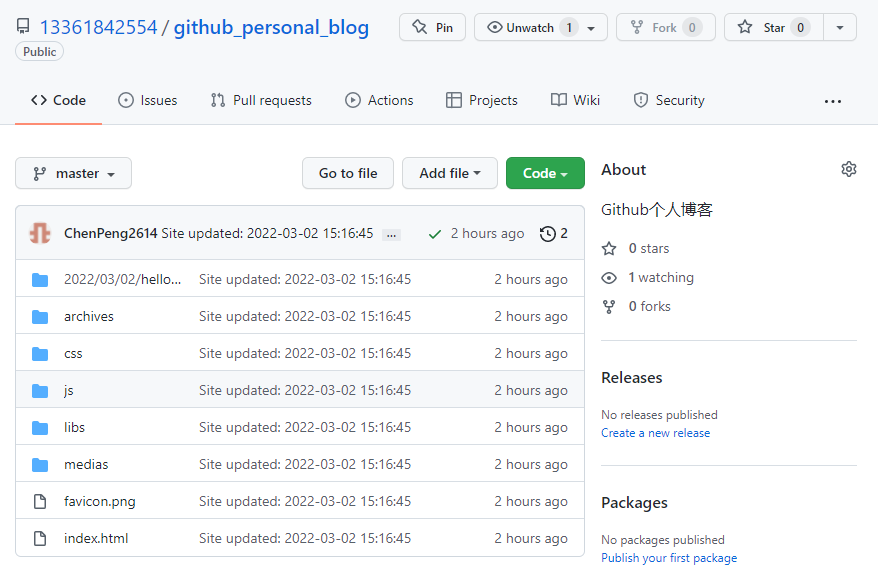Open the medias folder

[x=86, y=464]
